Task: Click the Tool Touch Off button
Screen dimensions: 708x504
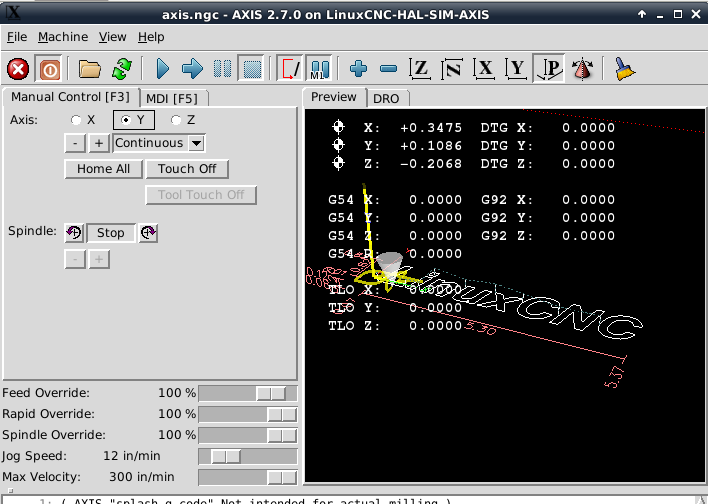Action: coord(201,195)
